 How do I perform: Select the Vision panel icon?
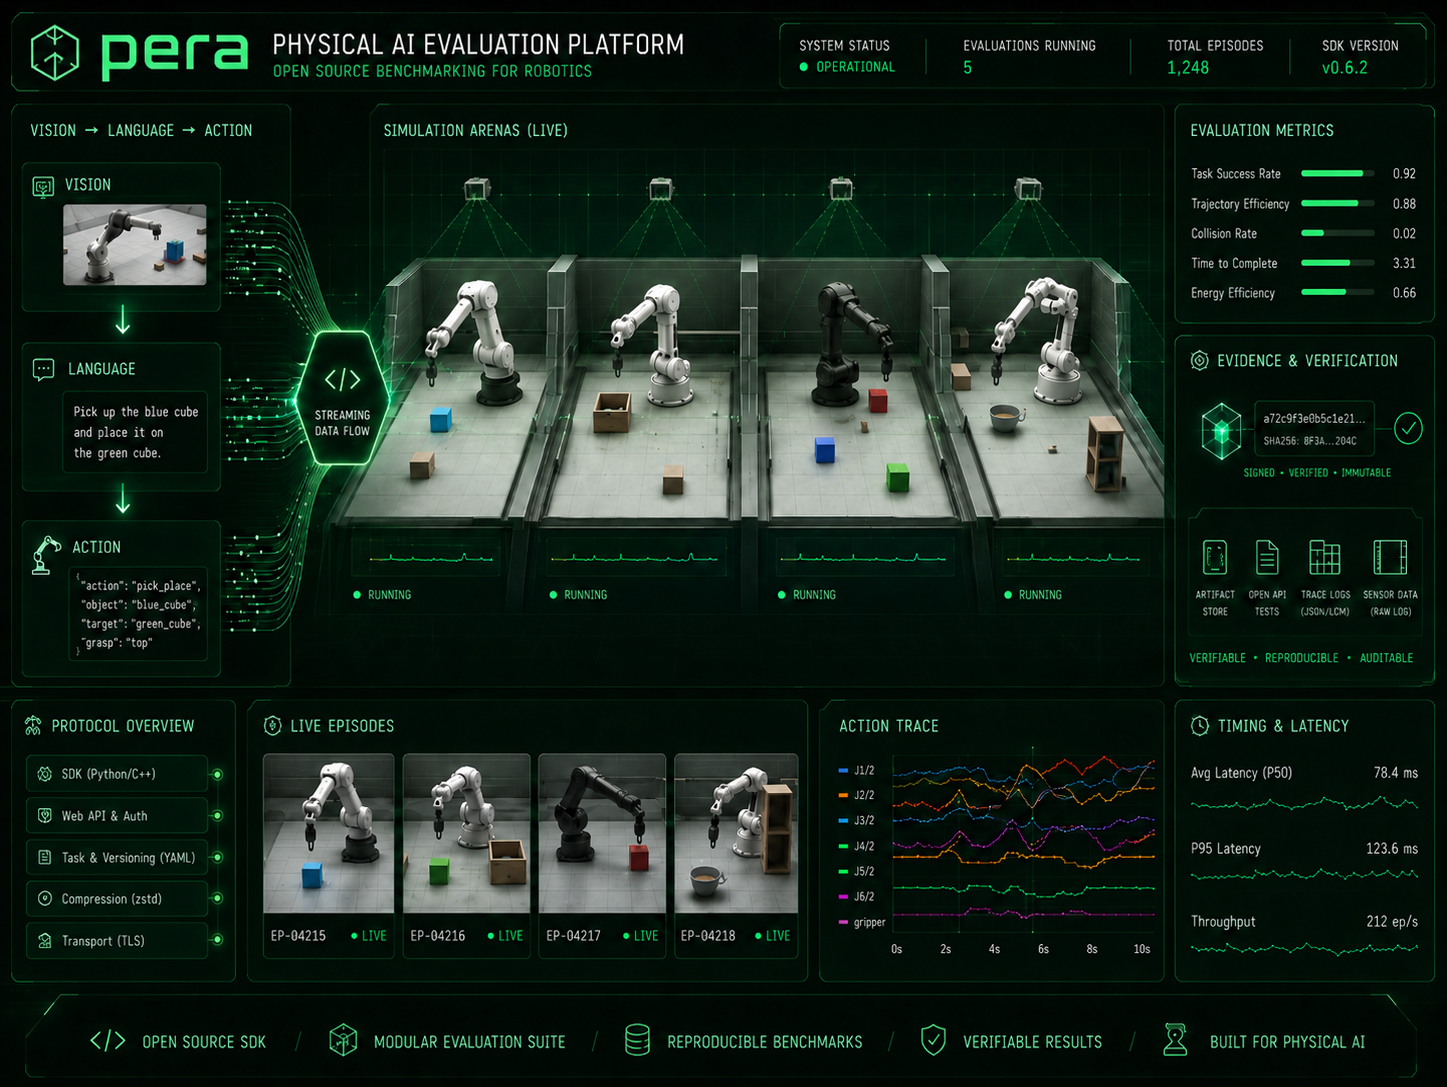[43, 187]
